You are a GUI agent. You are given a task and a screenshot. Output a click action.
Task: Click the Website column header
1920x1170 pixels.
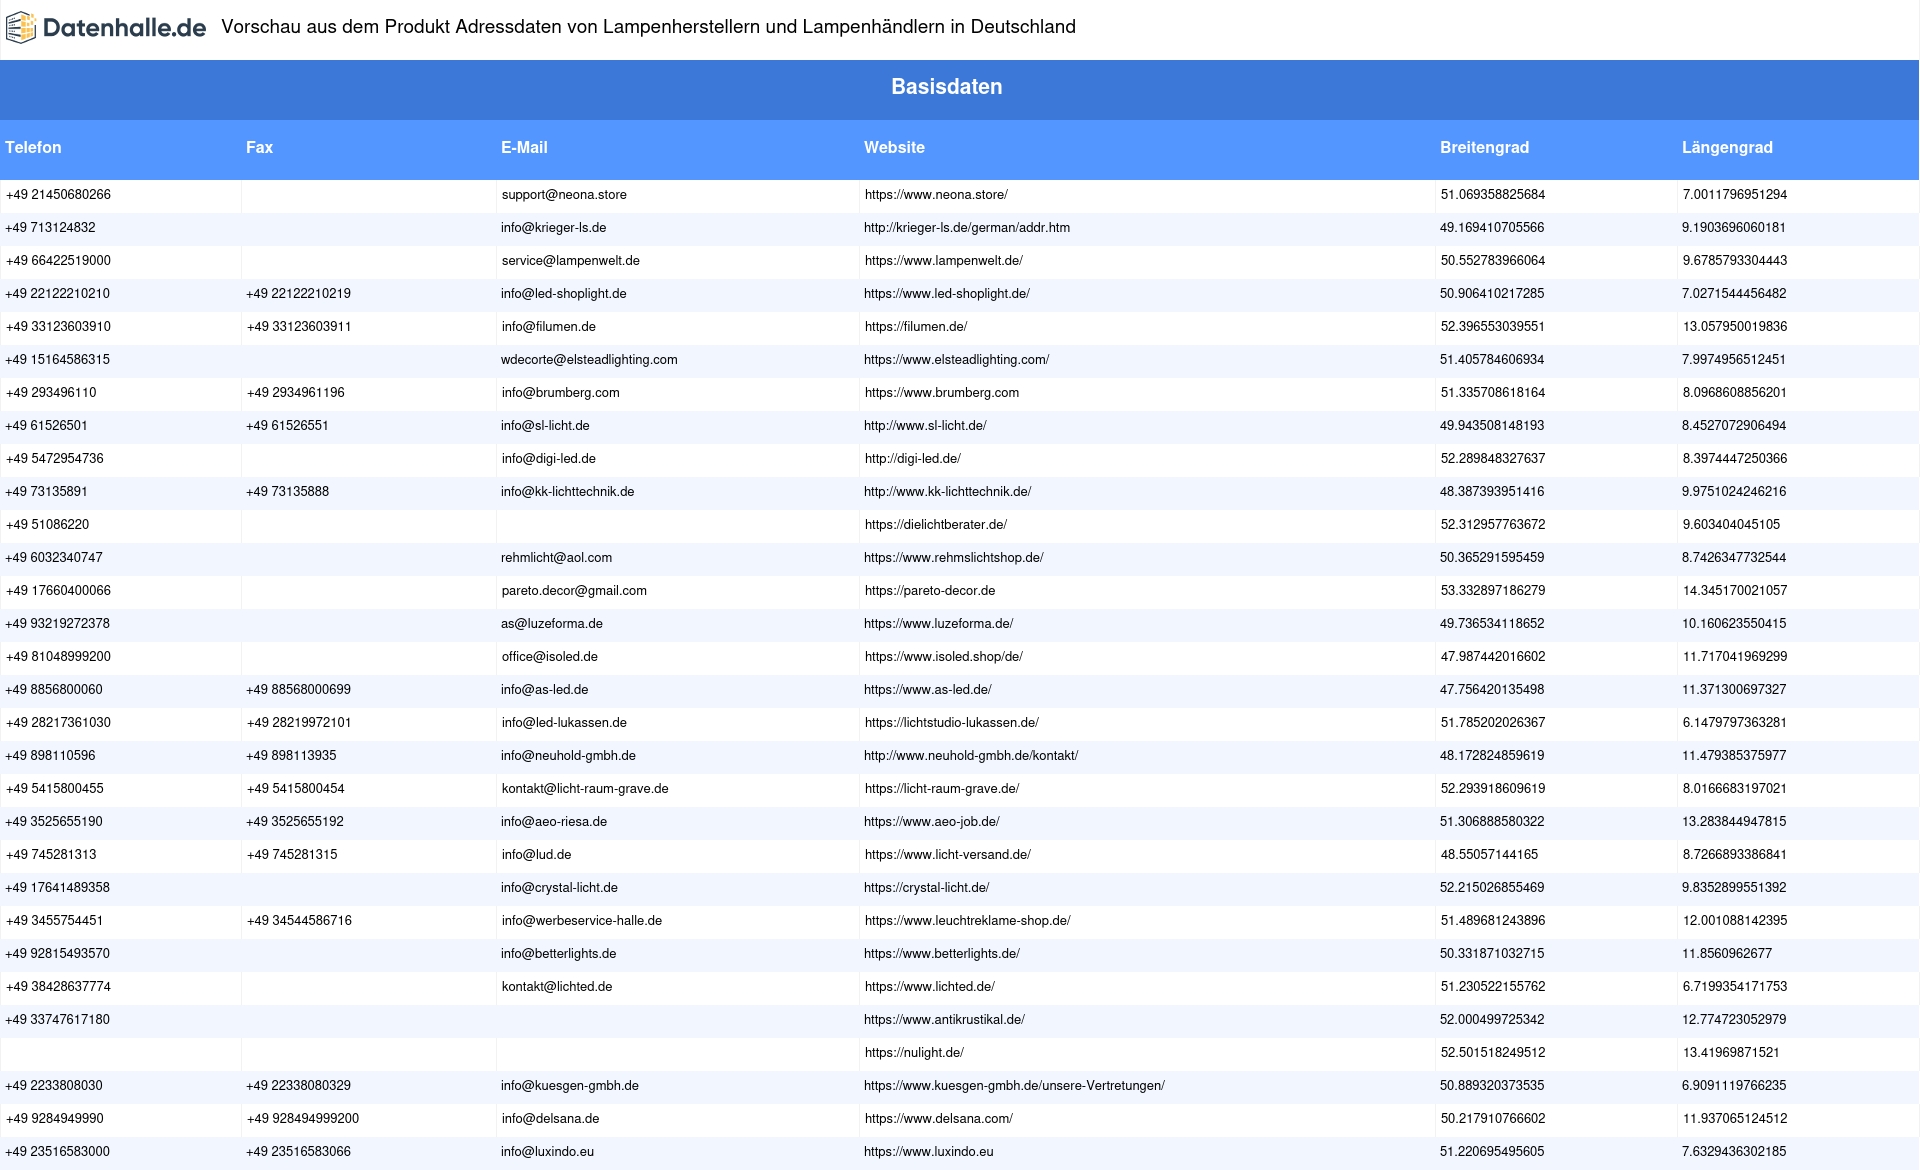pos(894,147)
